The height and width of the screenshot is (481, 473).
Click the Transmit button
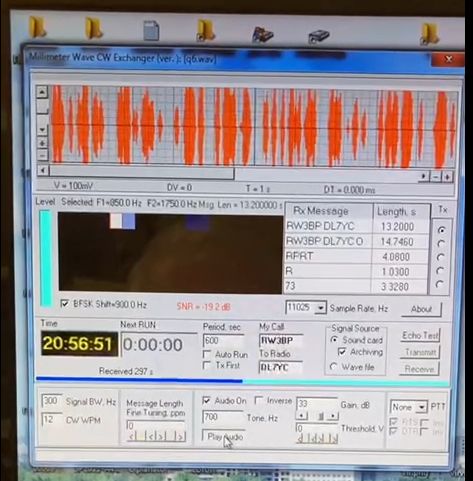420,352
